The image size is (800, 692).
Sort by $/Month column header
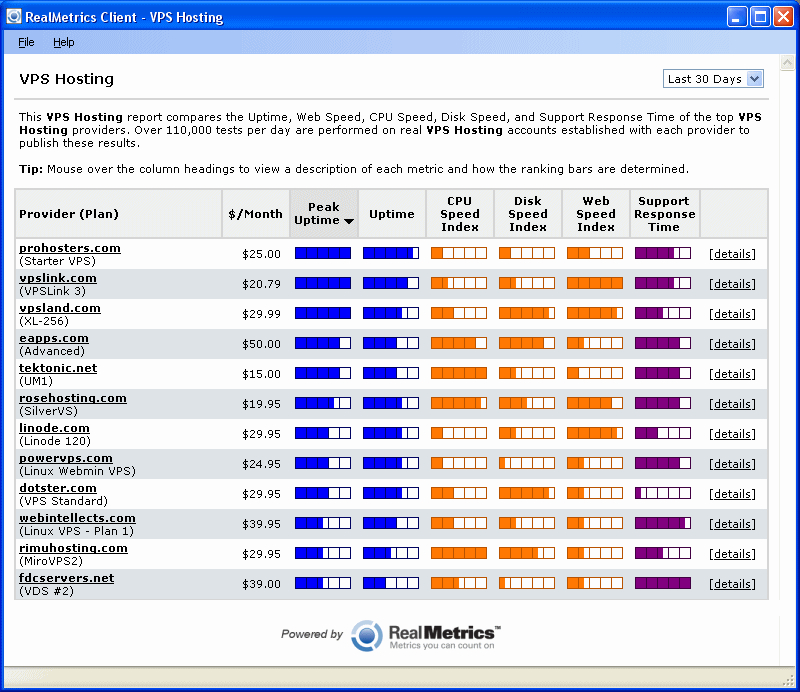point(255,214)
